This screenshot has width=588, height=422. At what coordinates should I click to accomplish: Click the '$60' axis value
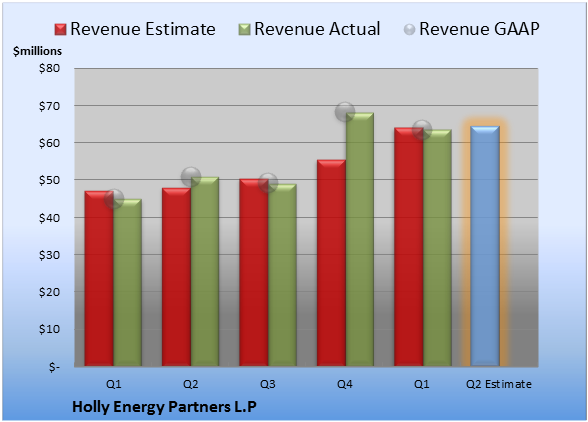49,143
